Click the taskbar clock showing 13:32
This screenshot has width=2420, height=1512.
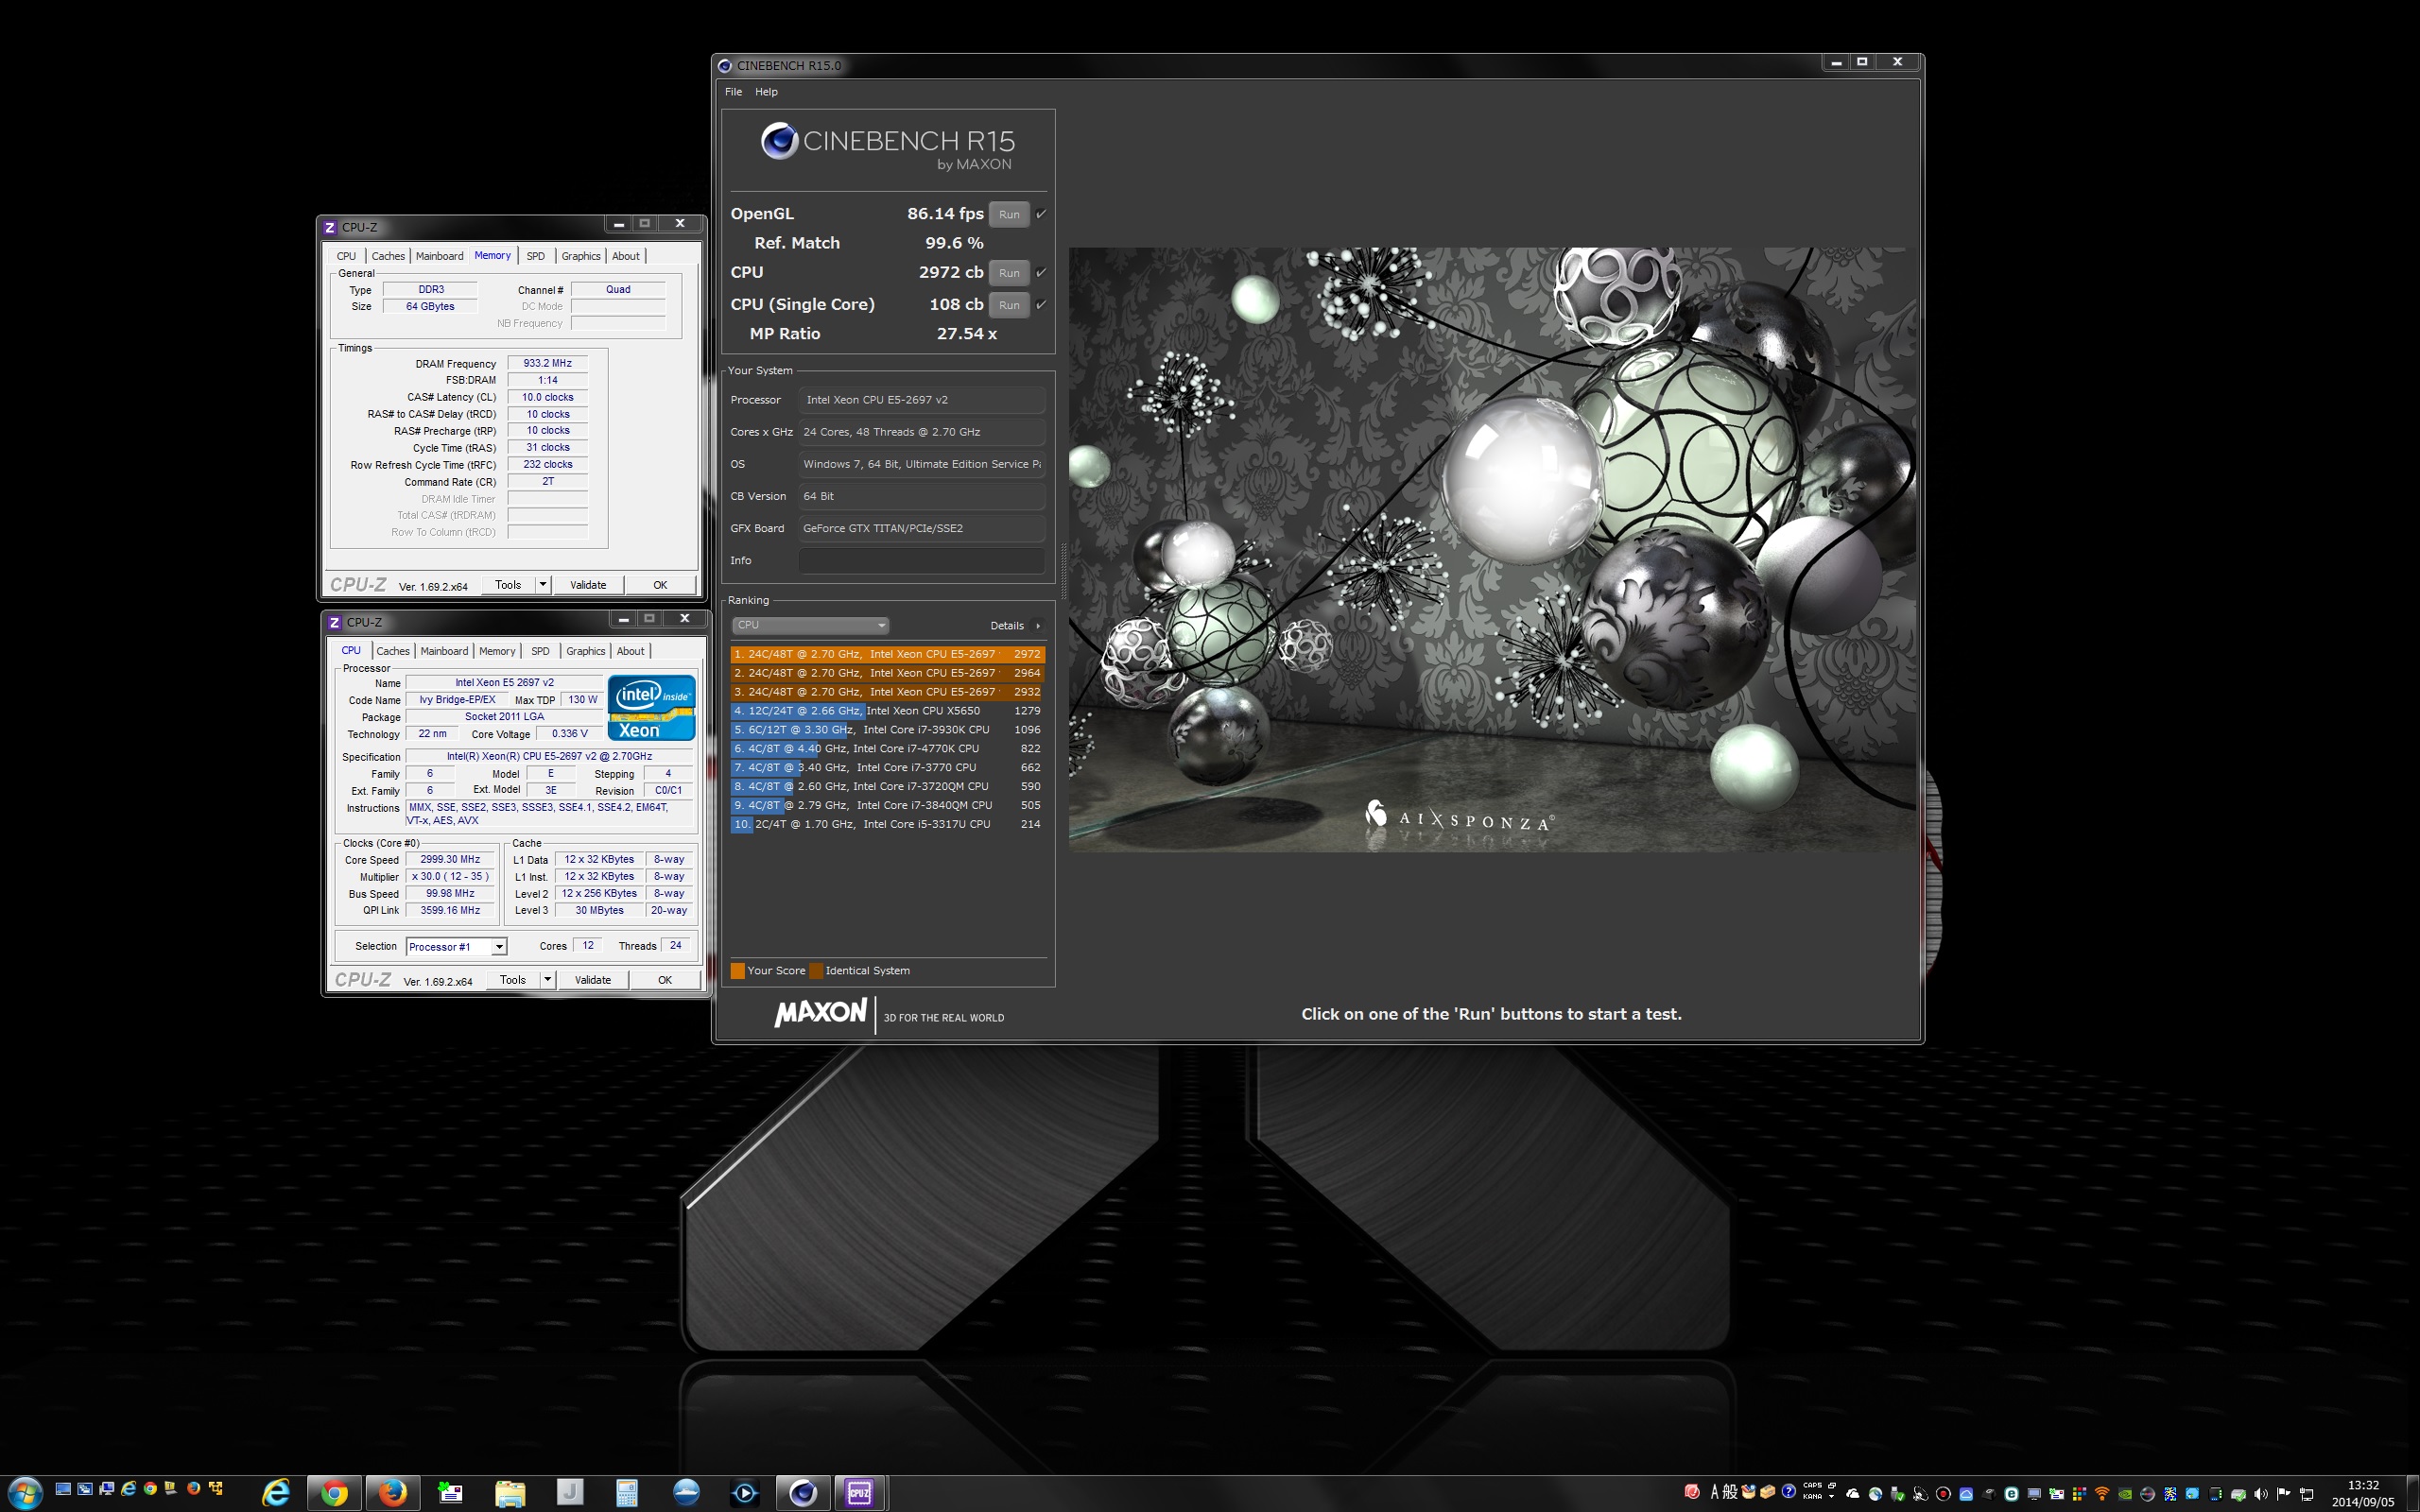pyautogui.click(x=2363, y=1494)
